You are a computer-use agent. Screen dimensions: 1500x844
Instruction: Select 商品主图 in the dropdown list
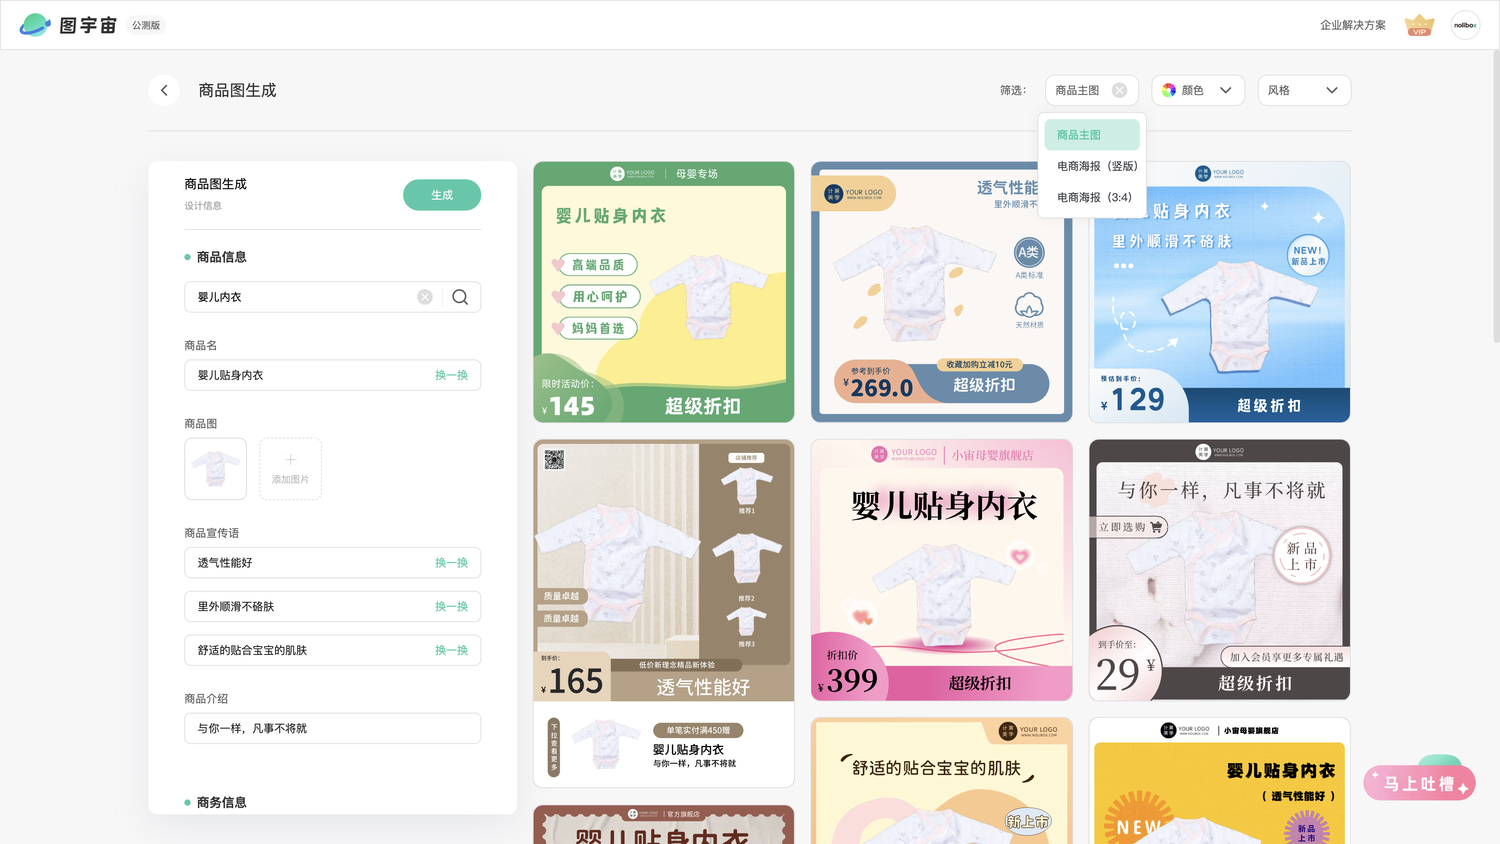[x=1092, y=135]
